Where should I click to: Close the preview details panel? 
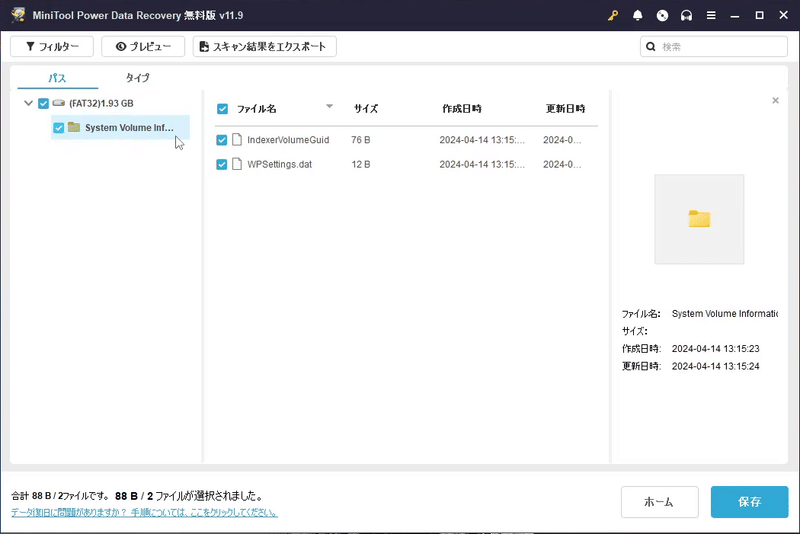(776, 100)
